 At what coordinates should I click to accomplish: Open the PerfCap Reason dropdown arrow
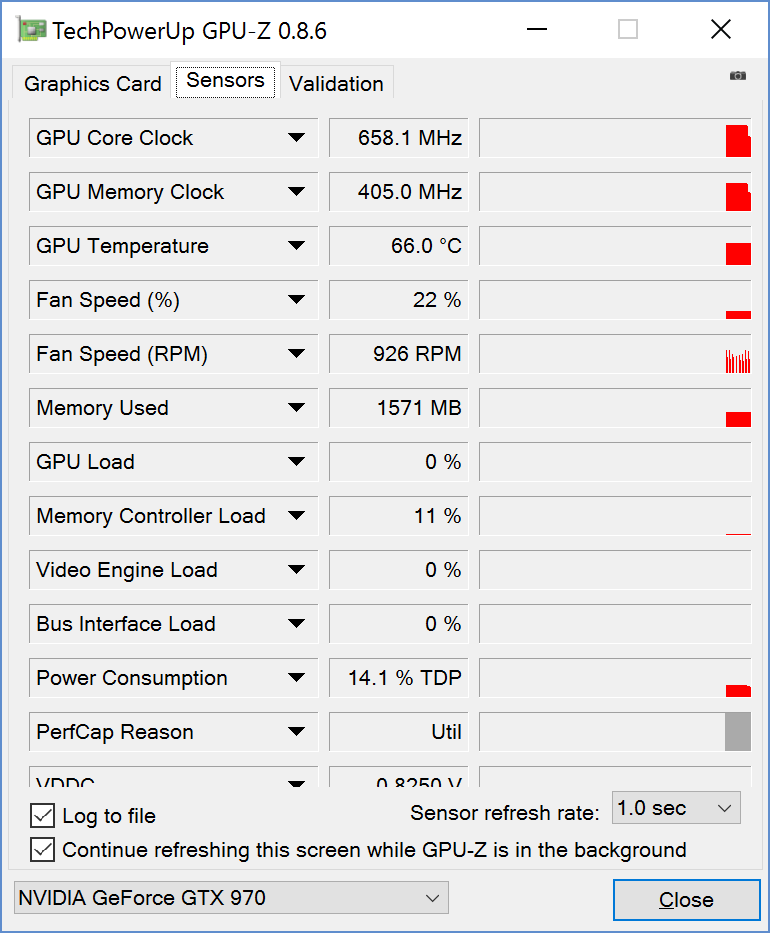coord(296,731)
